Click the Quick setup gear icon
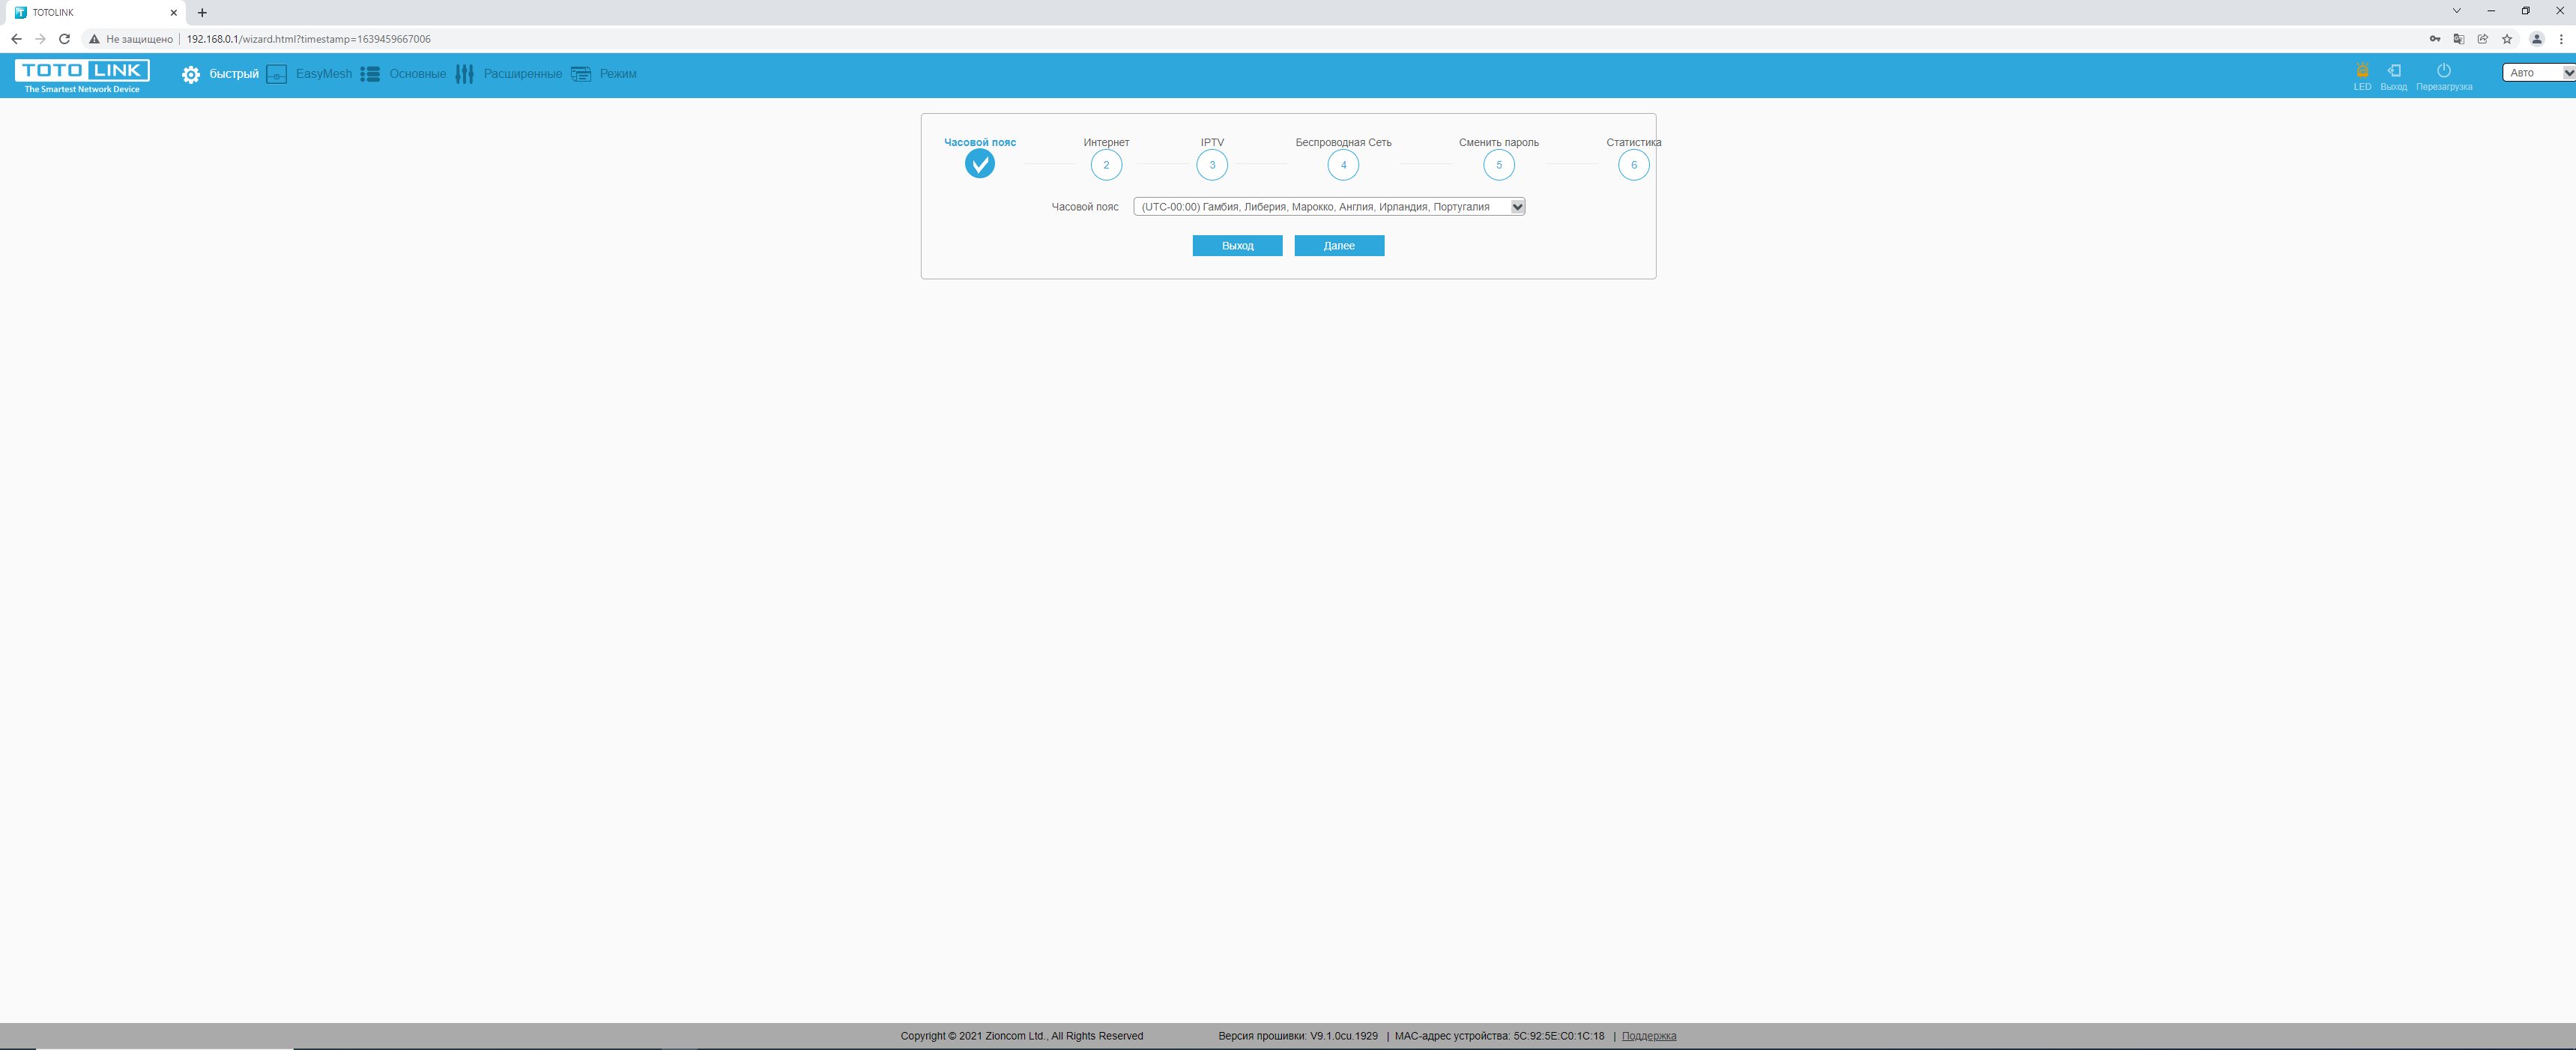This screenshot has width=2576, height=1050. click(190, 75)
